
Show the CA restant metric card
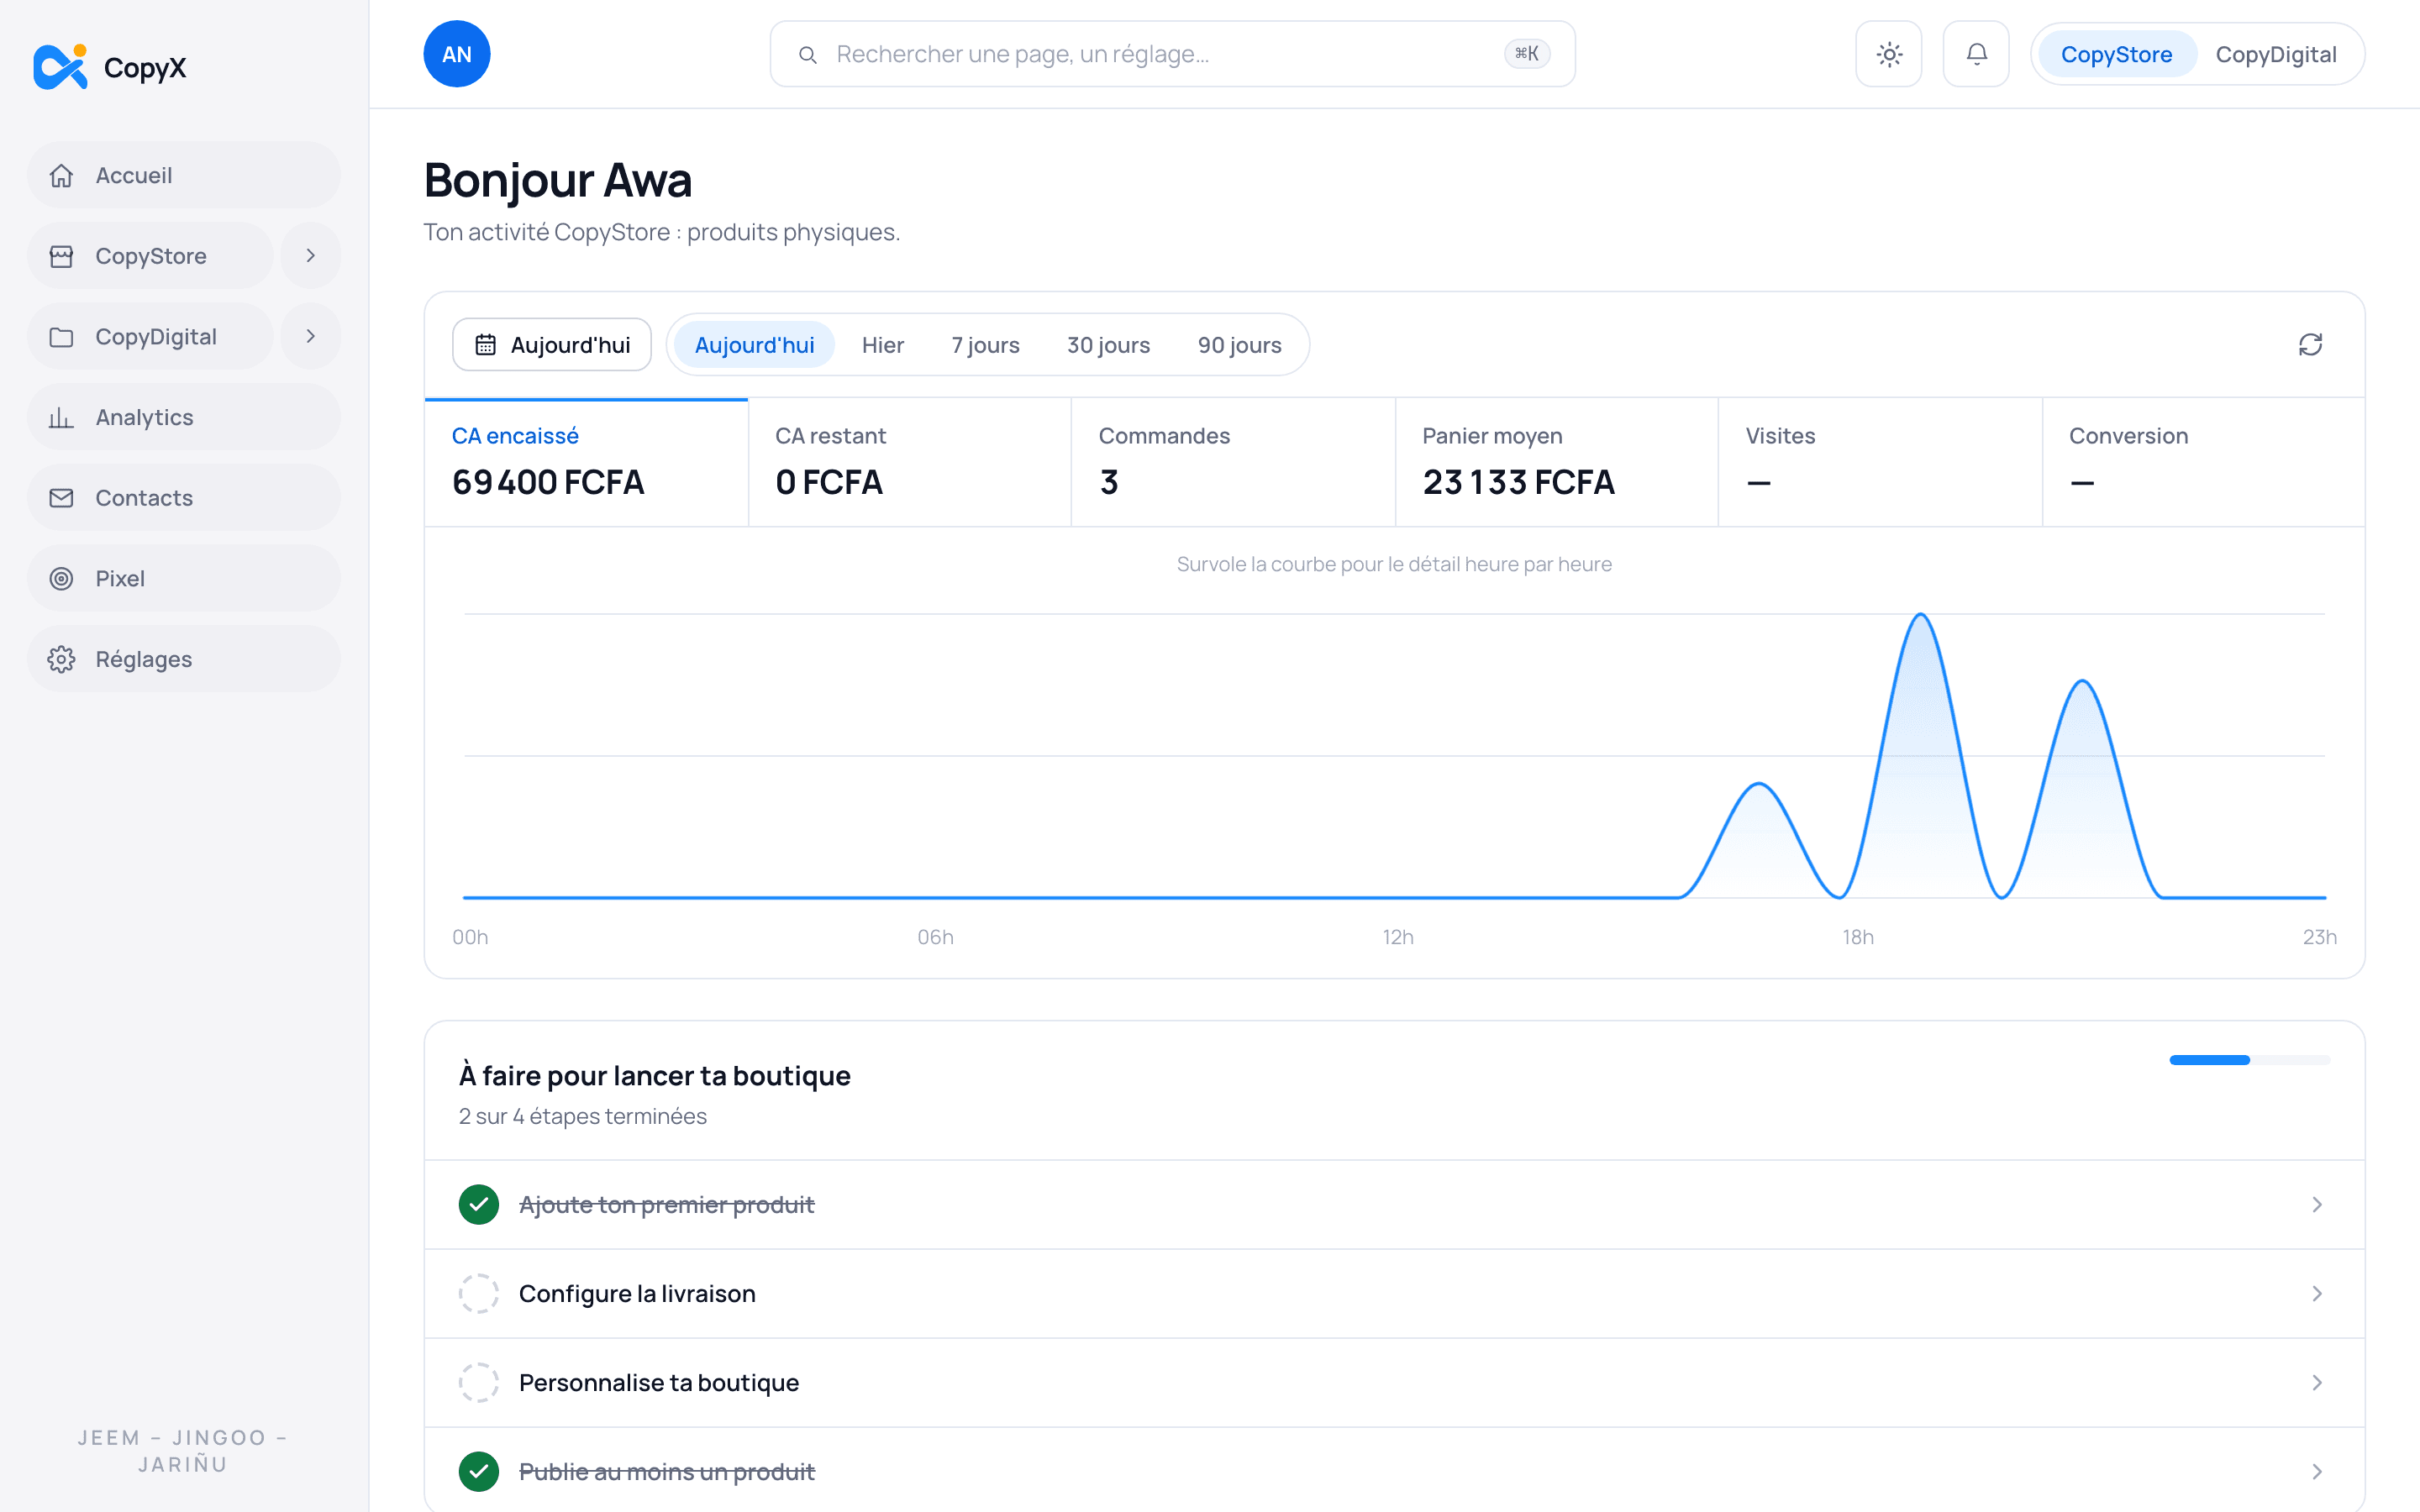click(x=909, y=462)
